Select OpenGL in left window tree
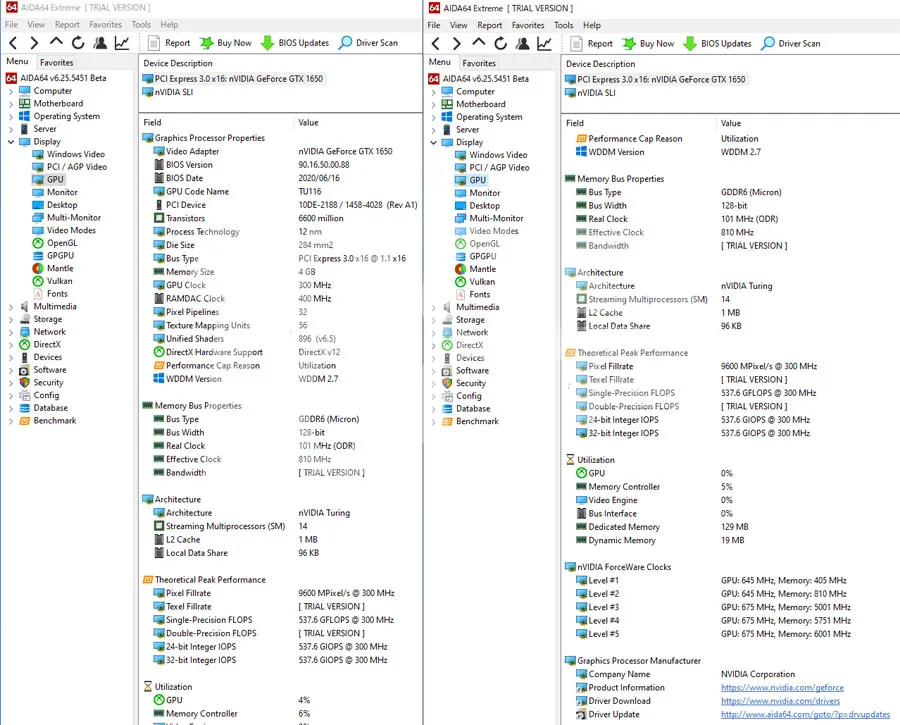The image size is (900, 725). coord(55,243)
